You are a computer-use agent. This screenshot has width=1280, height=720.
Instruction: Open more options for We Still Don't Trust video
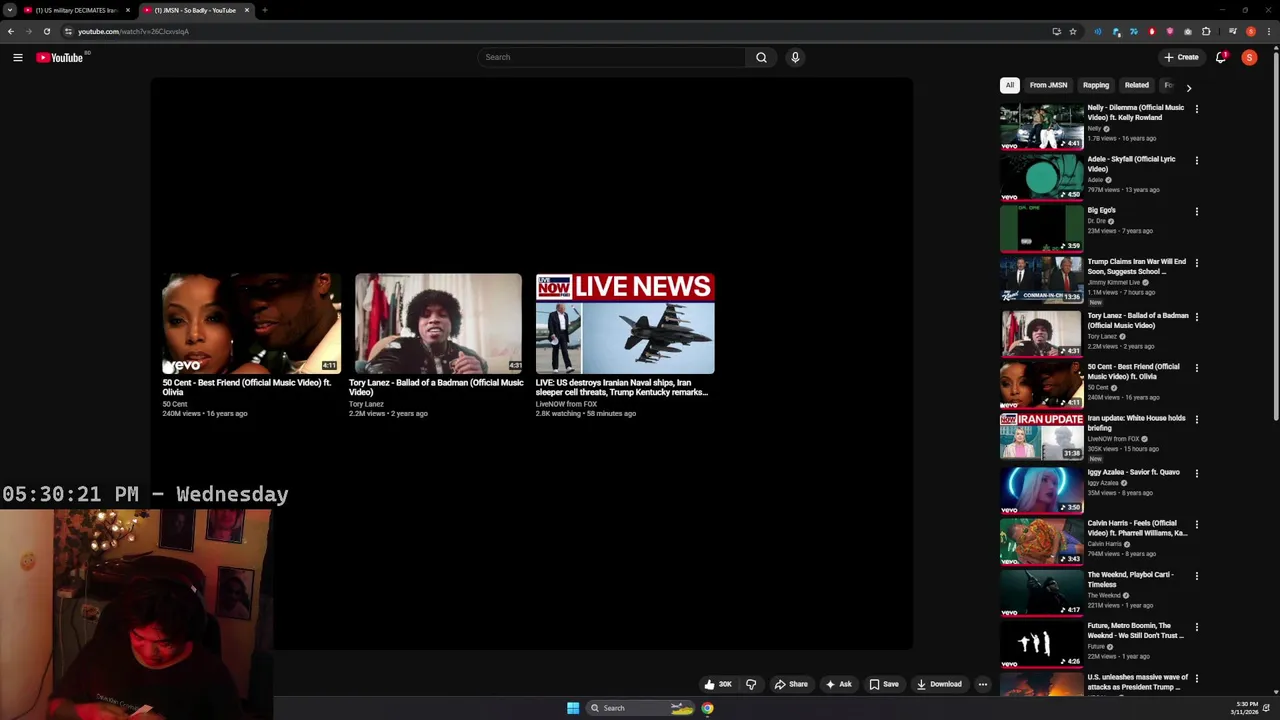point(1196,627)
